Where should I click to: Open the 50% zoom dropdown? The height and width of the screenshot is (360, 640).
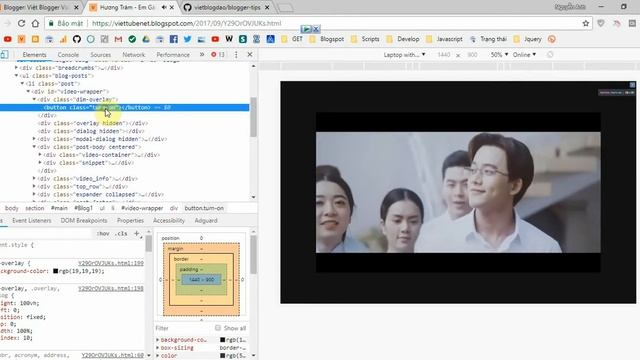pos(499,55)
